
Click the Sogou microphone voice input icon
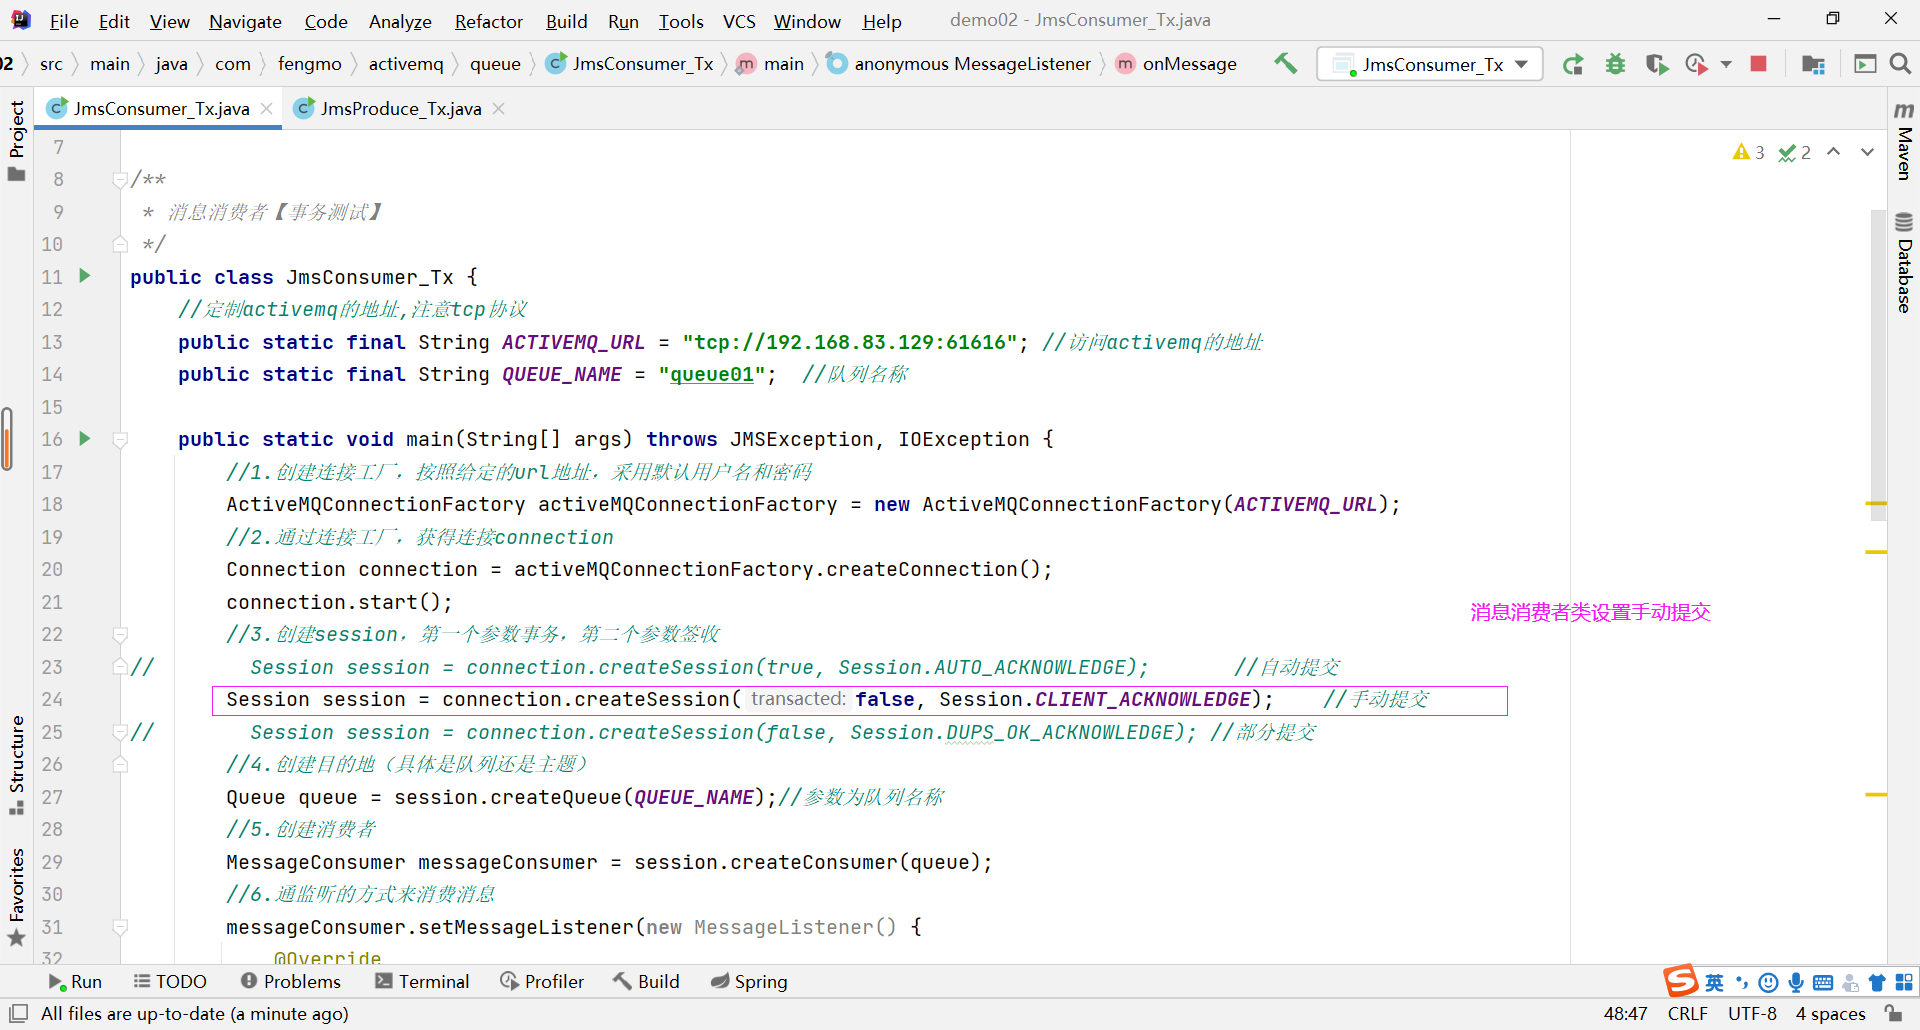tap(1796, 982)
